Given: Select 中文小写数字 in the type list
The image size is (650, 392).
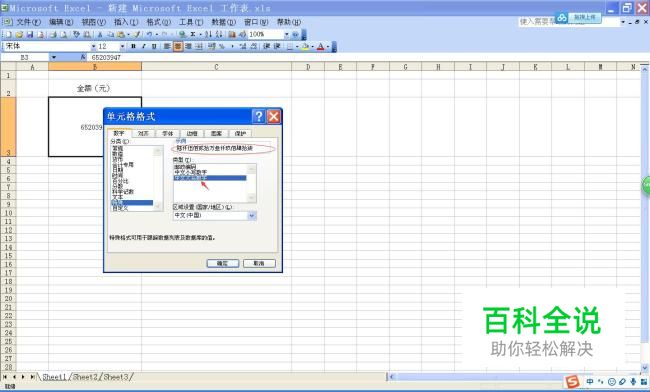Looking at the screenshot, I should pyautogui.click(x=190, y=172).
